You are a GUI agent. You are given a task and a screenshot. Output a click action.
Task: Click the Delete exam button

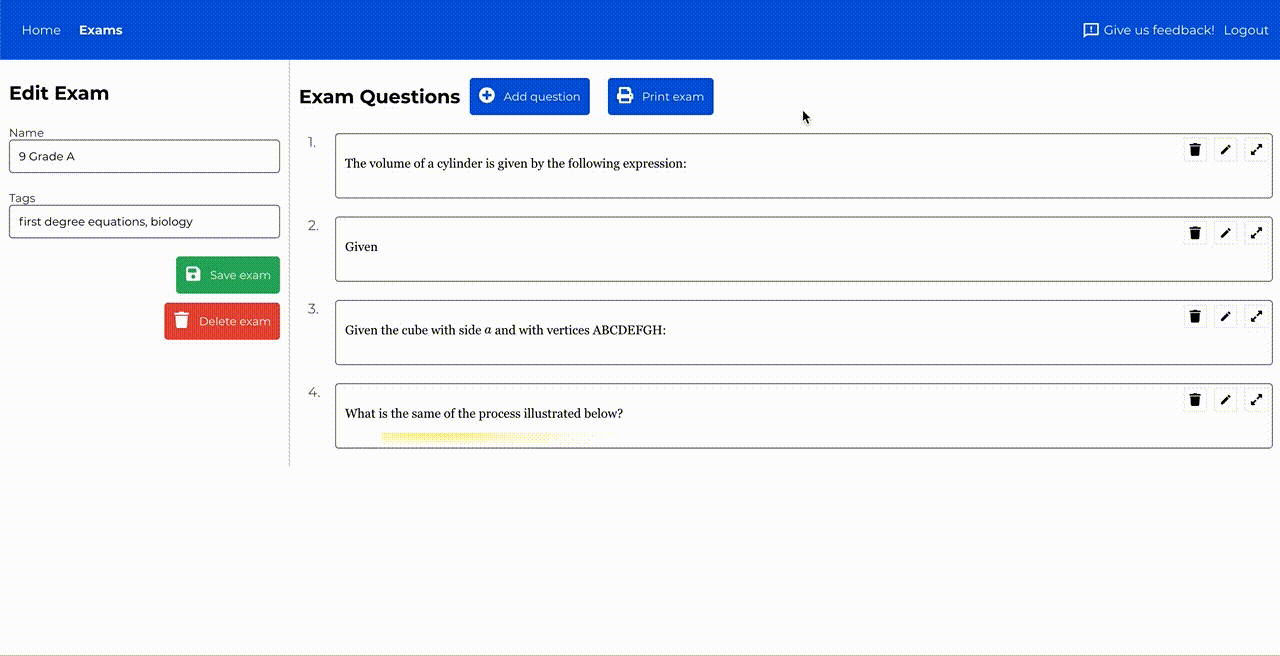tap(222, 321)
